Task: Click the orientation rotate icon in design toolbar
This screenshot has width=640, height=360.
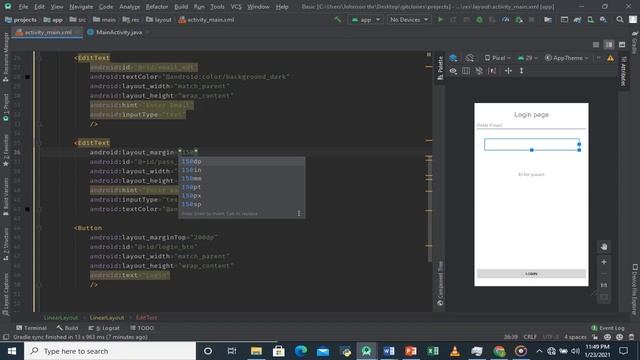Action: click(470, 58)
